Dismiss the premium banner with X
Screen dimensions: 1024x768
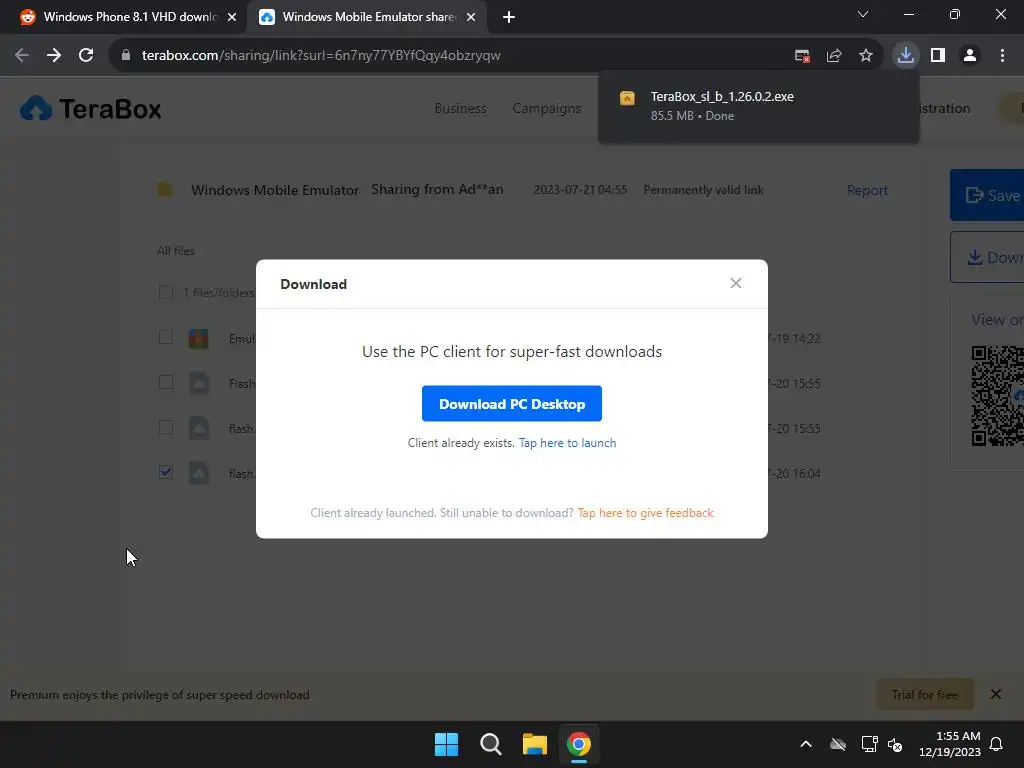(x=995, y=694)
